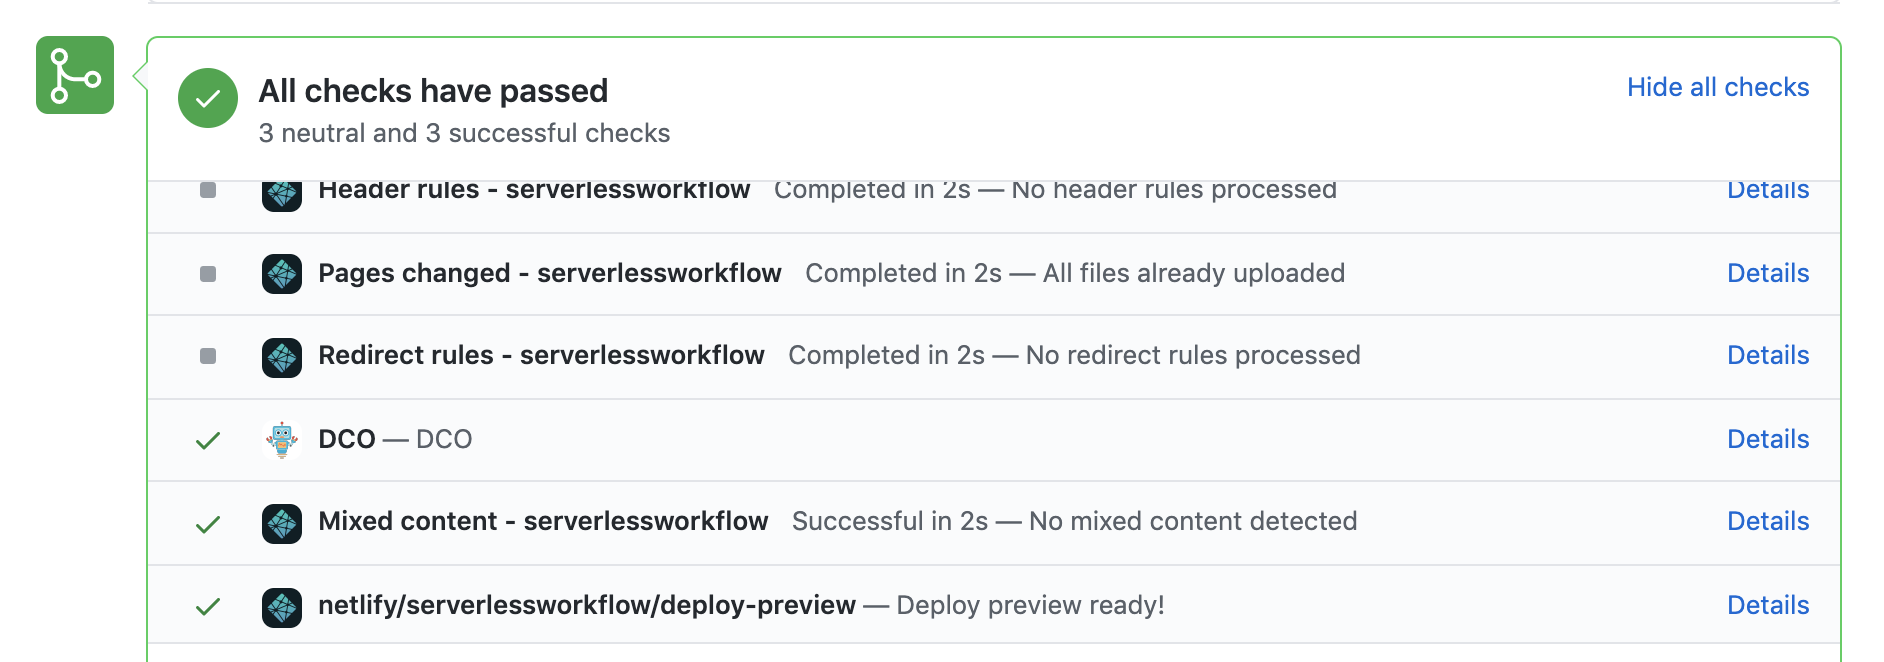Click the Netlify icon beside Pages changed check
Viewport: 1884px width, 662px height.
pyautogui.click(x=282, y=273)
